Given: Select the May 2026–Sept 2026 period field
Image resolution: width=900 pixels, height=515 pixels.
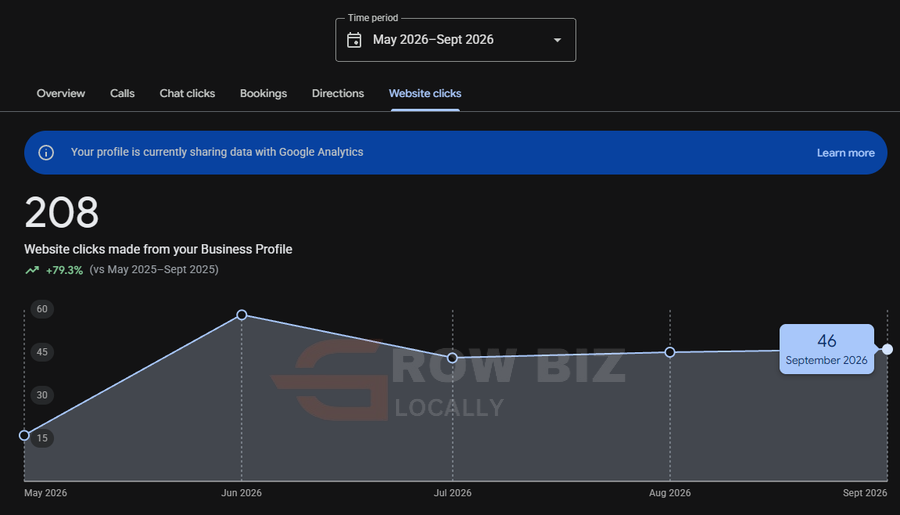Looking at the screenshot, I should coord(455,40).
